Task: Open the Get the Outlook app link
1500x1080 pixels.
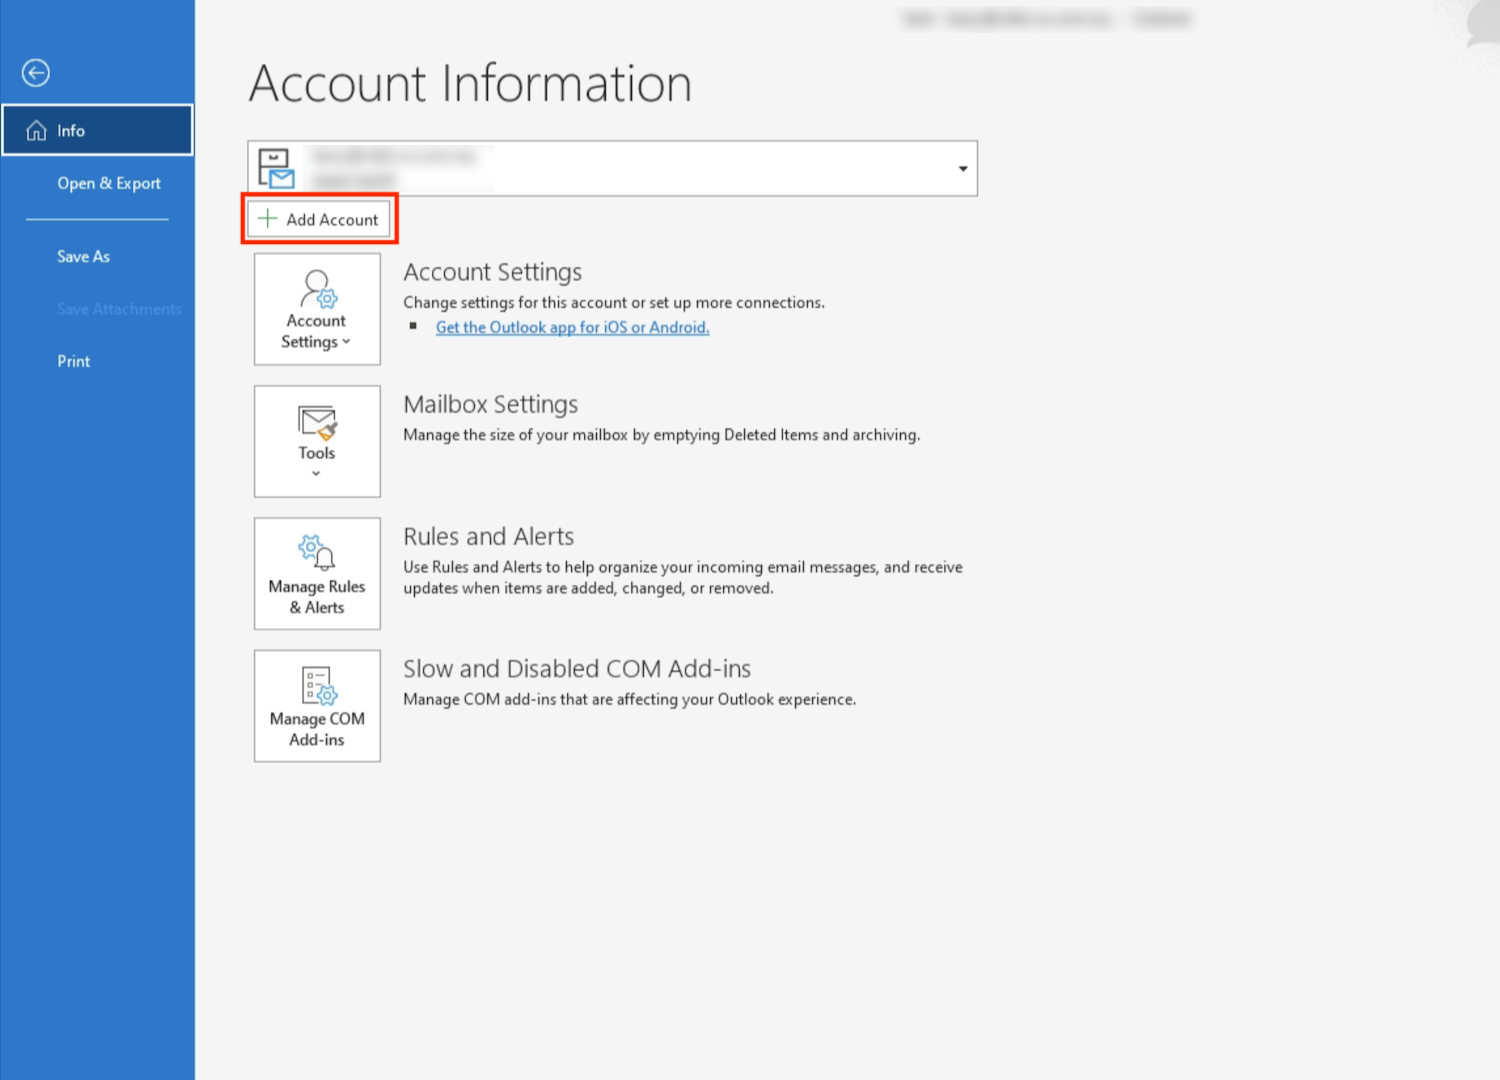Action: (x=572, y=327)
